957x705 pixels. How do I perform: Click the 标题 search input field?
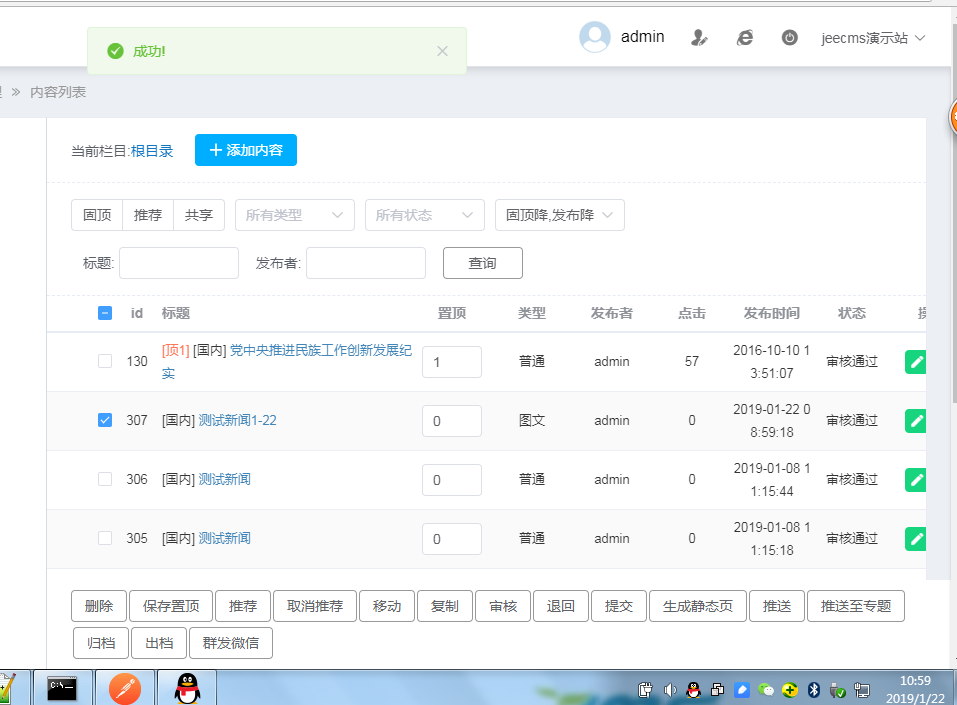179,263
